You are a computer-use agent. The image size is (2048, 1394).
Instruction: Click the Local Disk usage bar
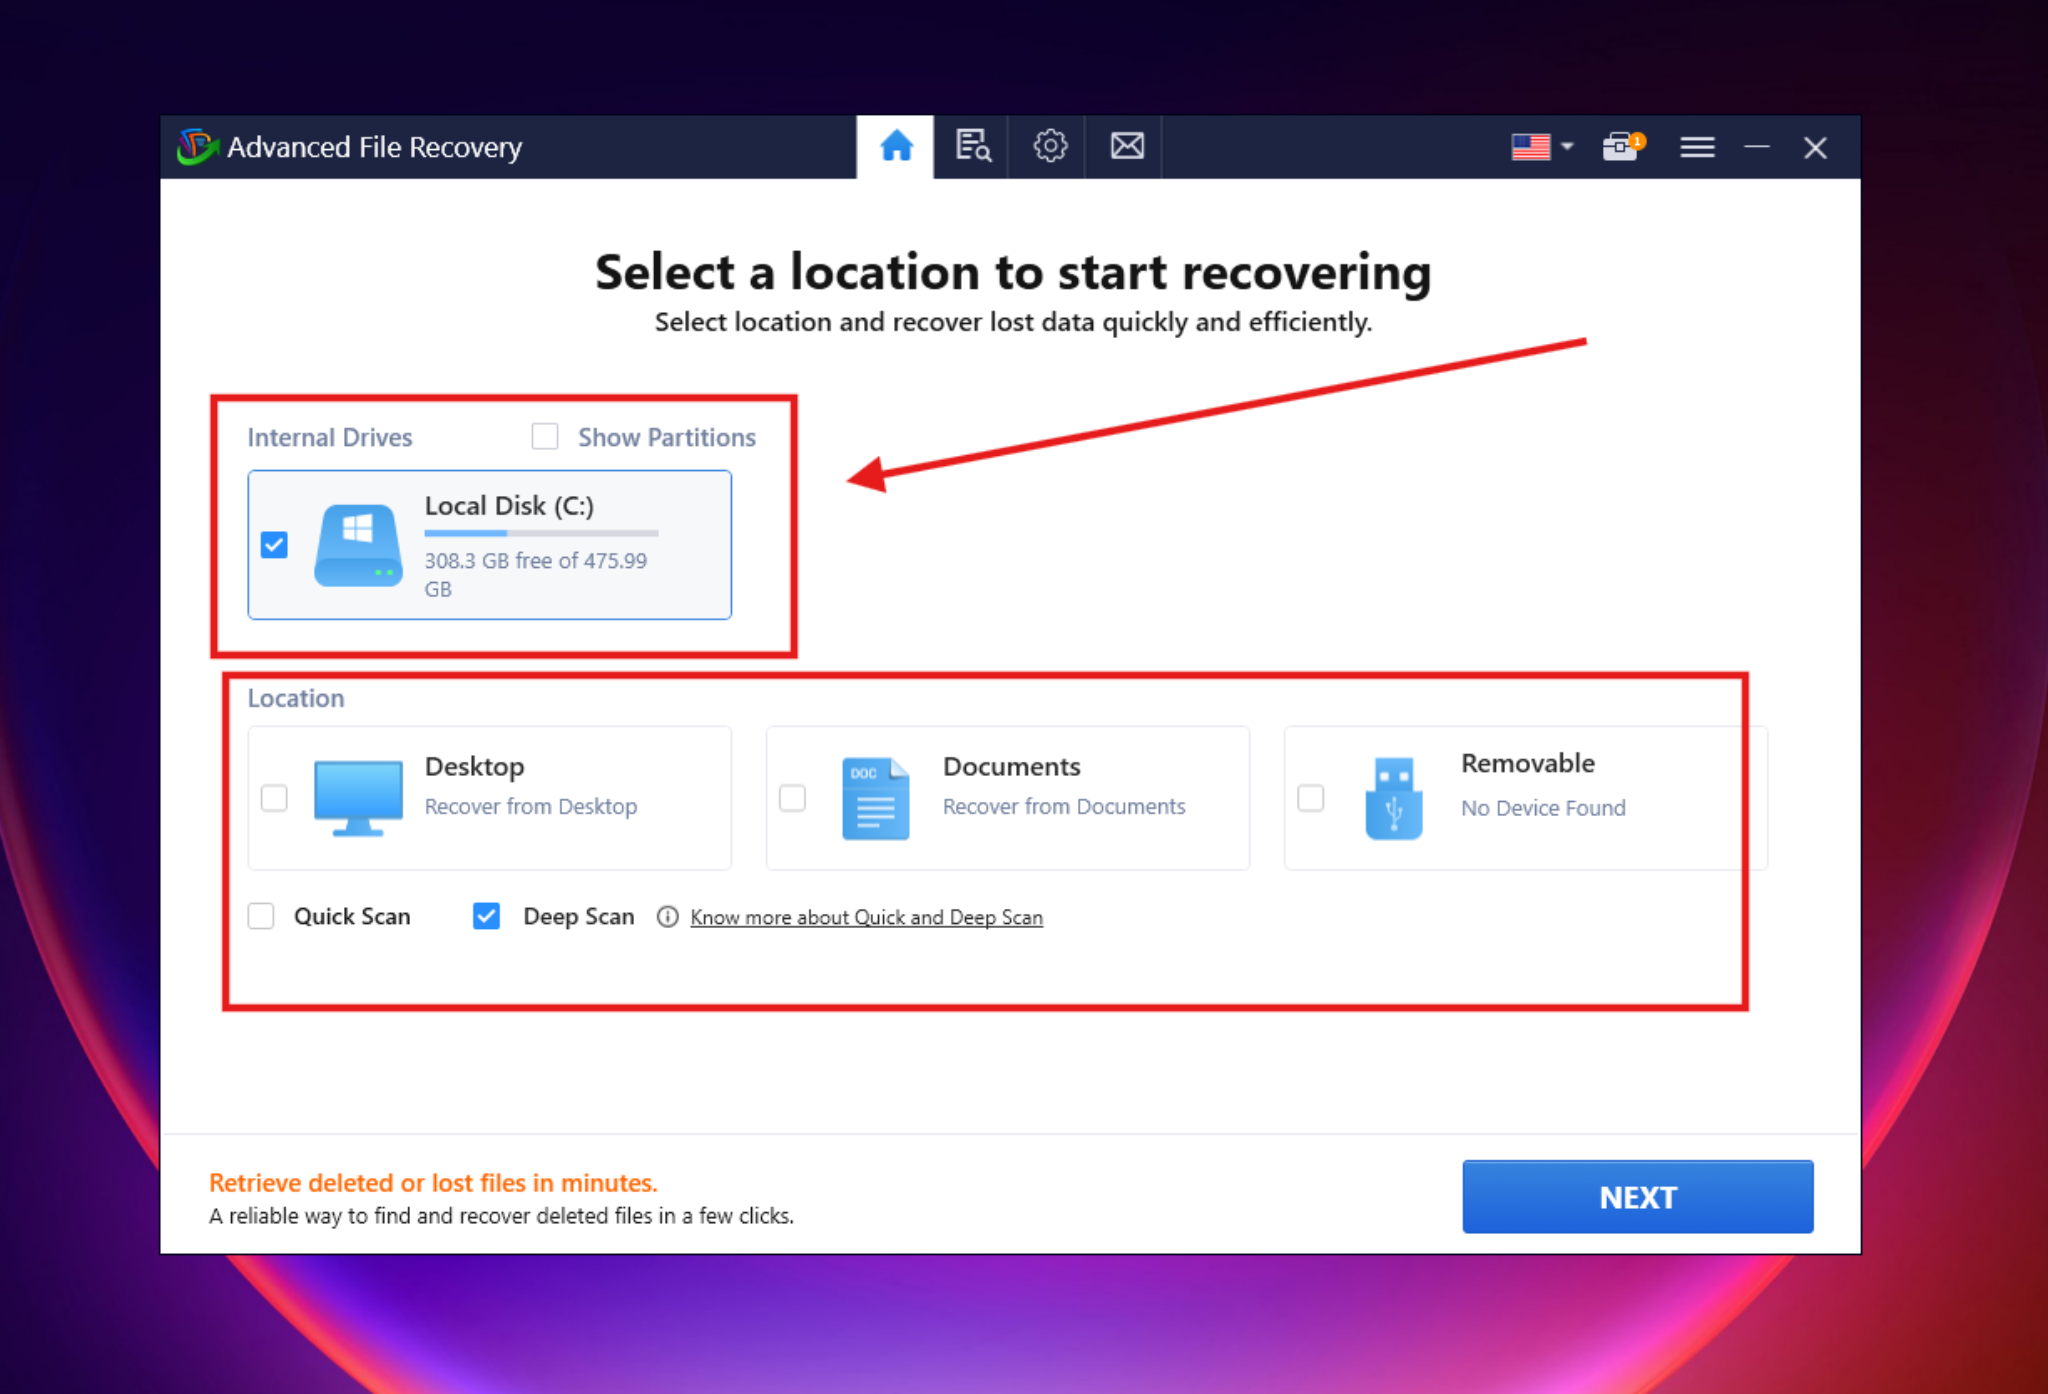point(541,533)
